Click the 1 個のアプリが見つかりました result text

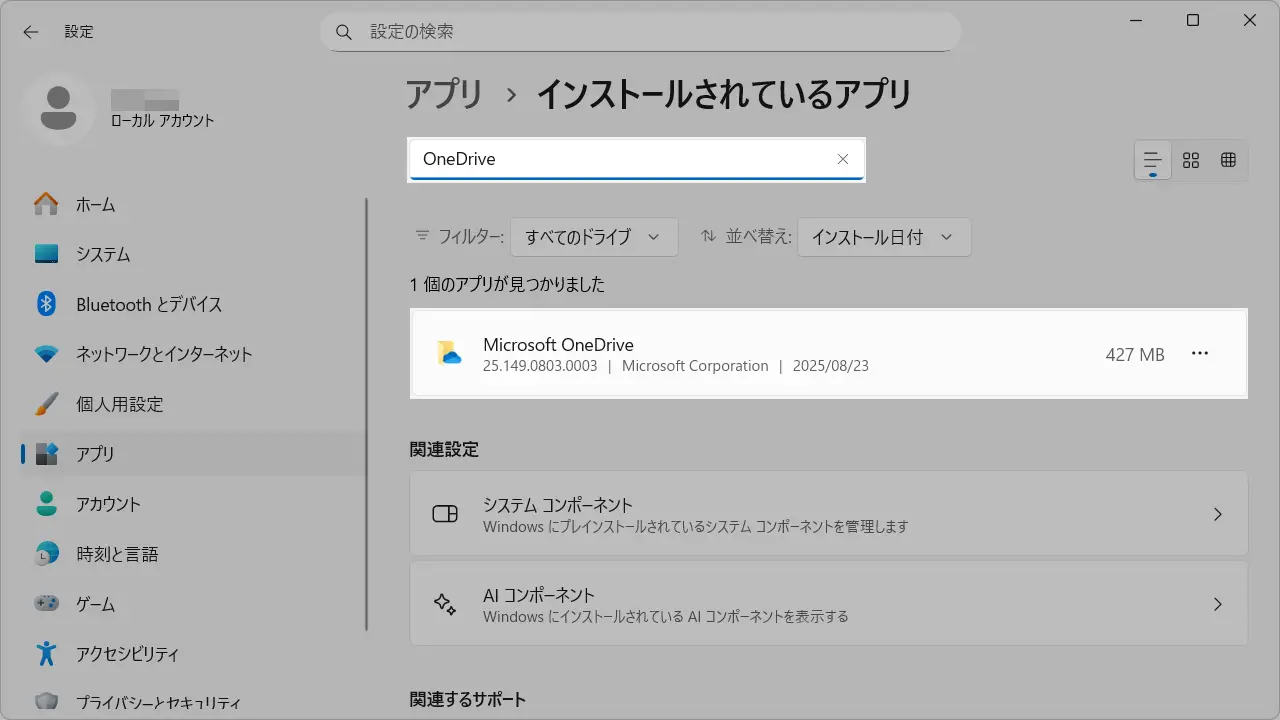pos(507,284)
